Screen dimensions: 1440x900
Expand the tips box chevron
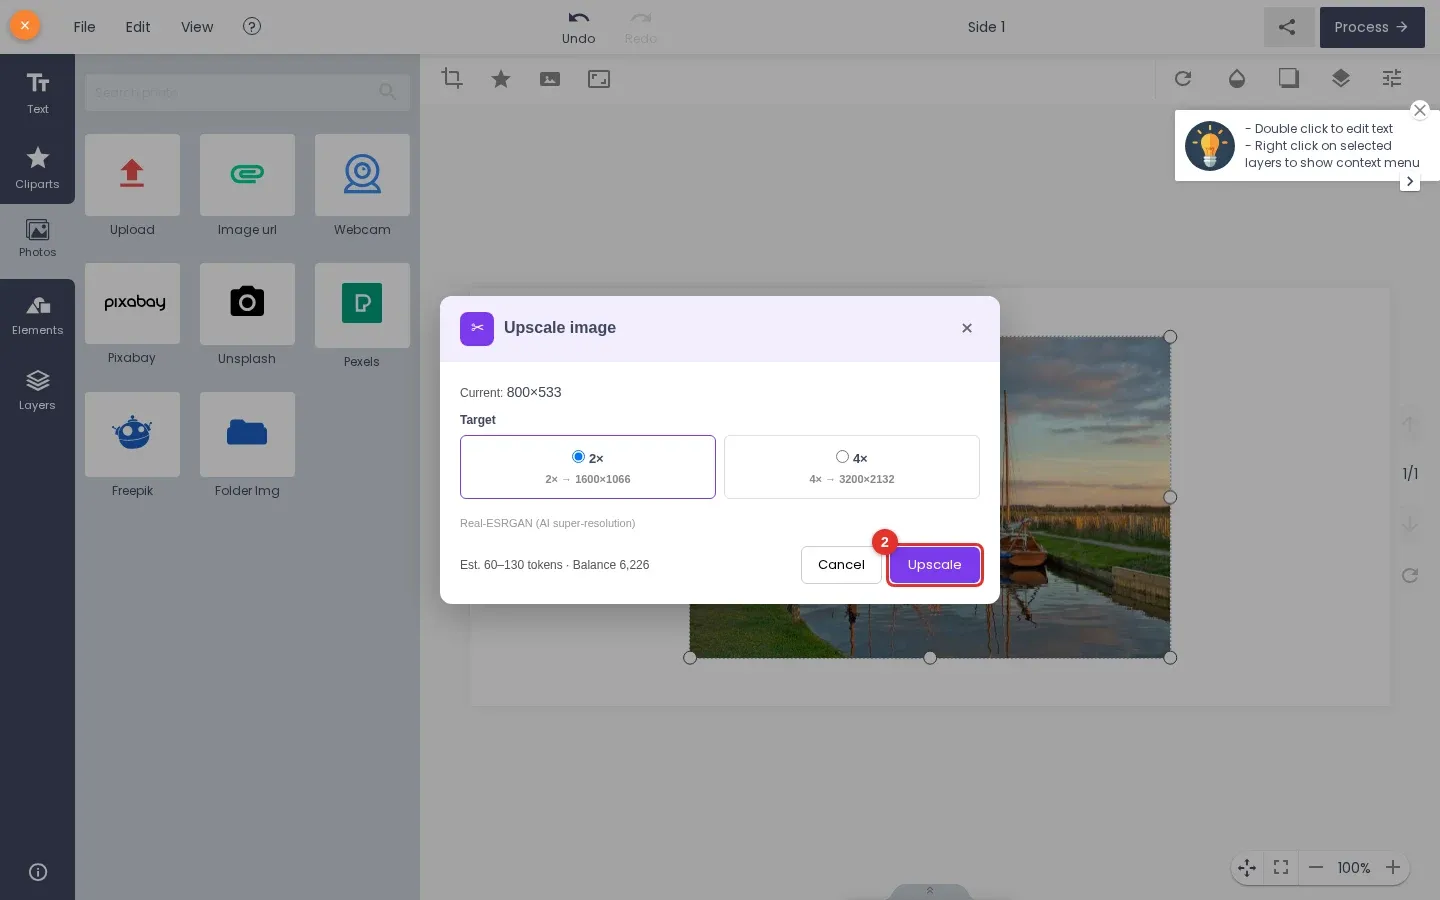pyautogui.click(x=1410, y=181)
